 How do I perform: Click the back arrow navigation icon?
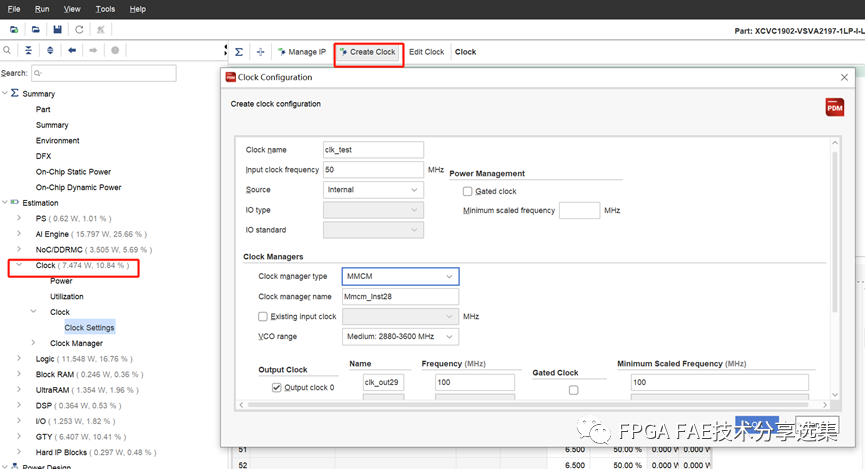coord(71,50)
